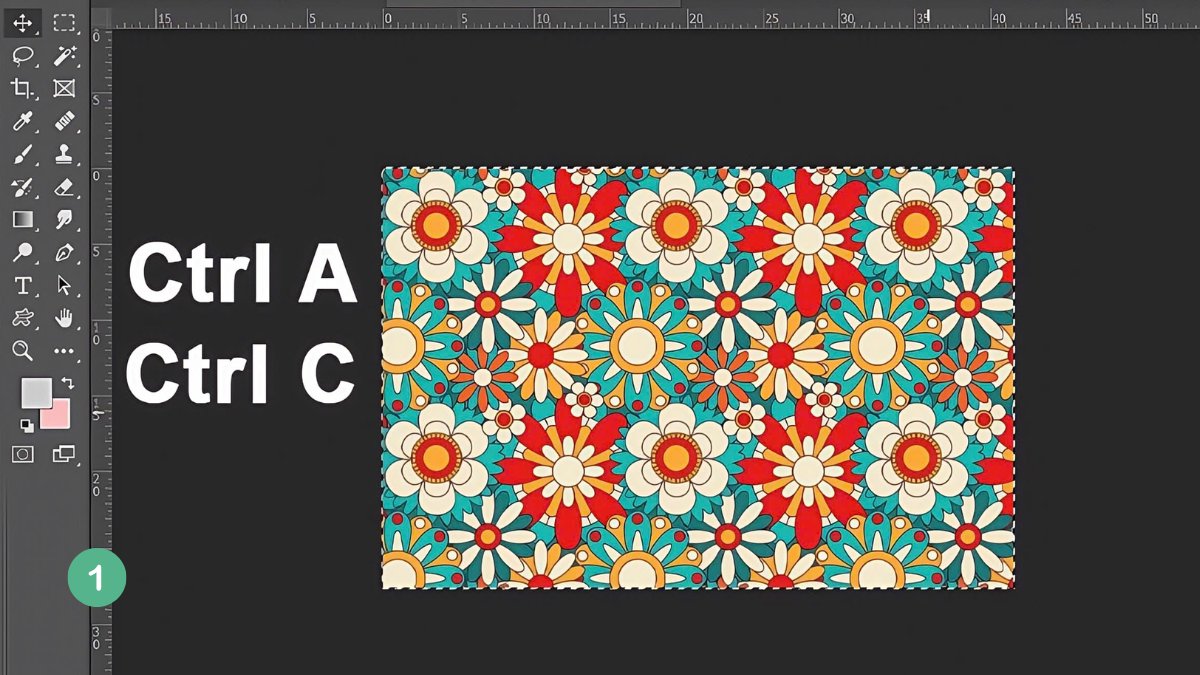The width and height of the screenshot is (1200, 675).
Task: Activate the Rectangular Marquee tool
Action: pos(64,24)
